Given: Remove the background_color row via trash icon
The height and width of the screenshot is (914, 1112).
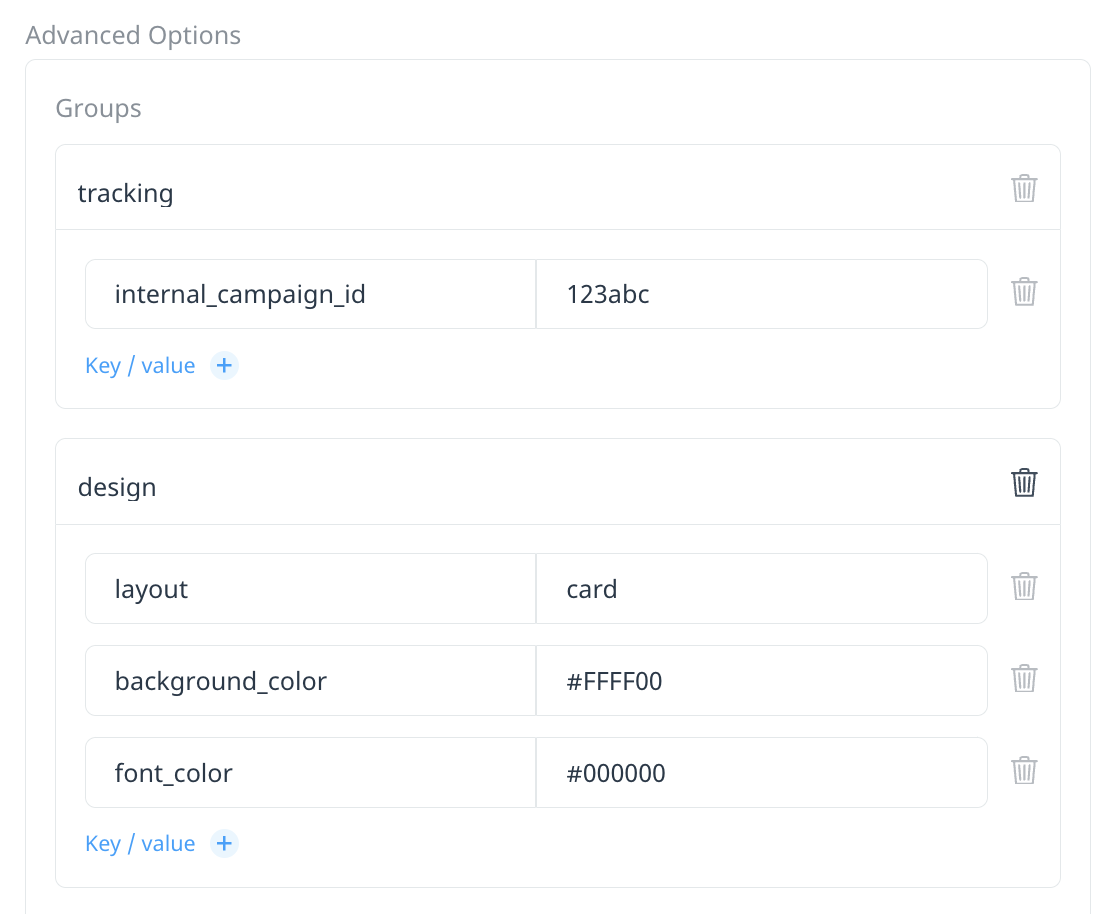Looking at the screenshot, I should click(1024, 678).
